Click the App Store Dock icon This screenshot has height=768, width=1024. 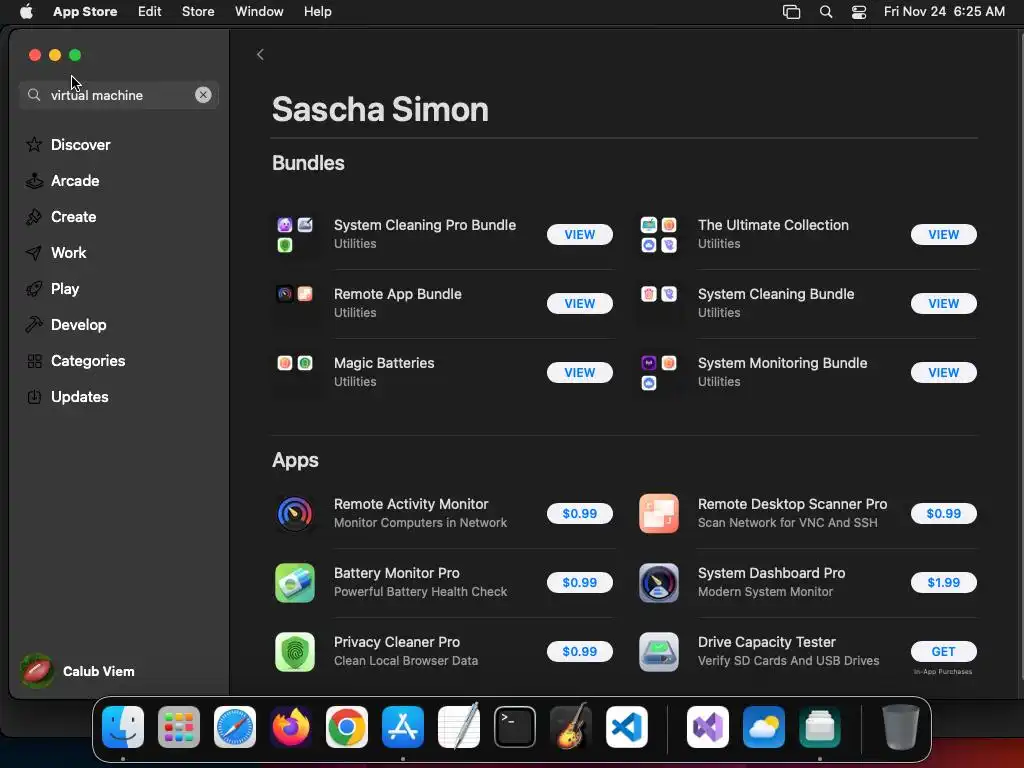pyautogui.click(x=402, y=726)
